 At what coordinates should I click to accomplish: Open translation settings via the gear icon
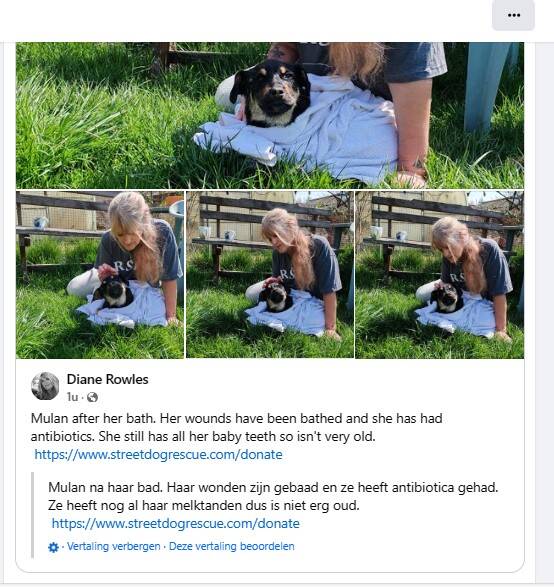pos(54,547)
